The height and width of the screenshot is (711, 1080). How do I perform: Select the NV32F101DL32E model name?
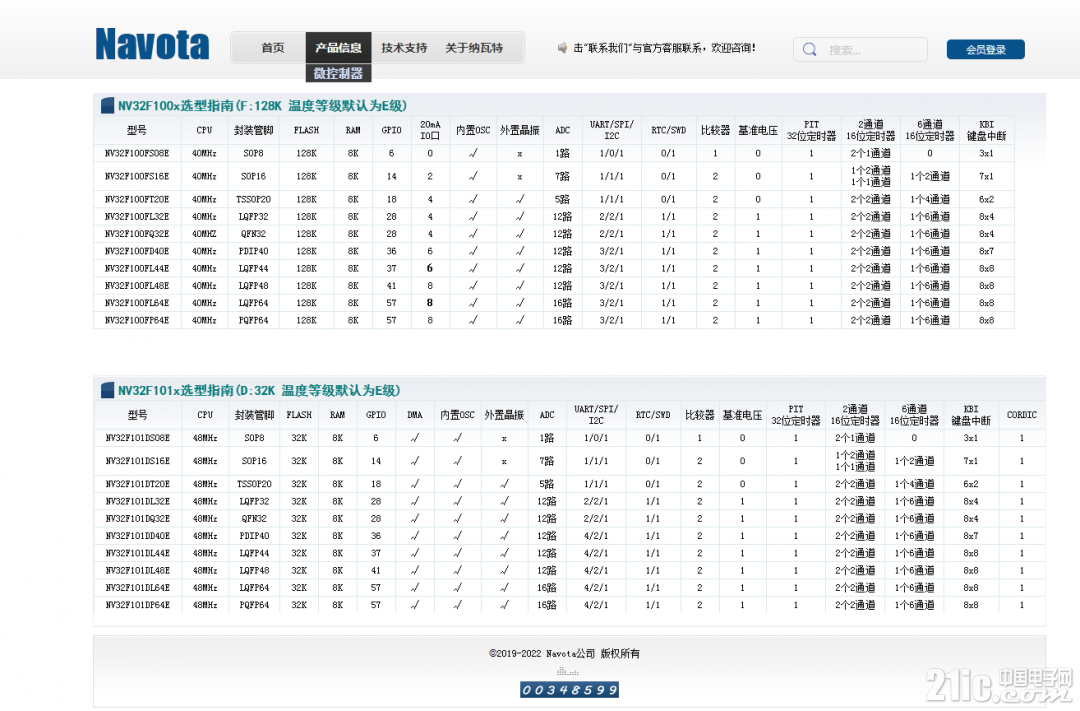coord(138,501)
